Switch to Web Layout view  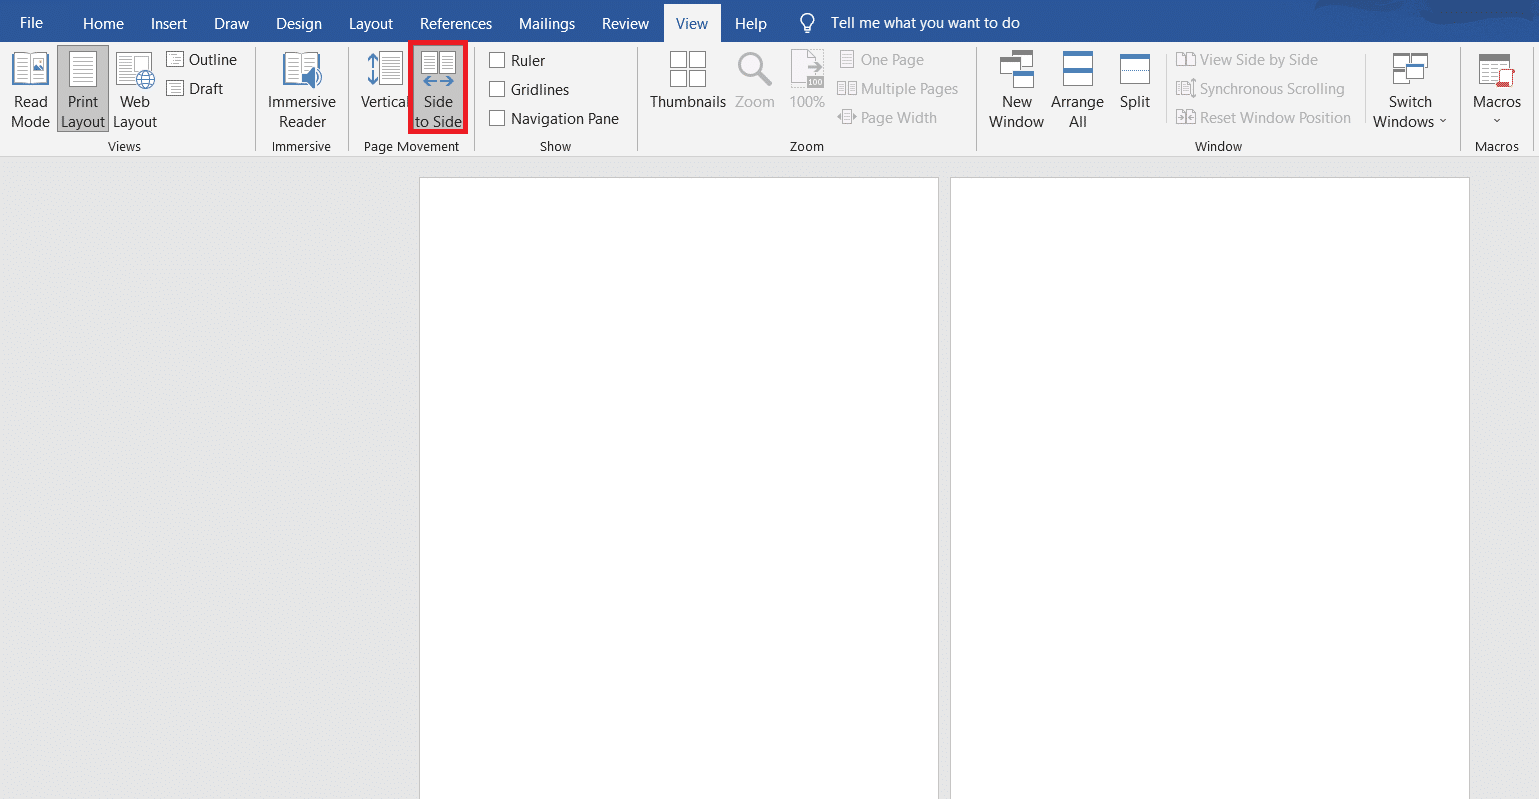tap(135, 90)
